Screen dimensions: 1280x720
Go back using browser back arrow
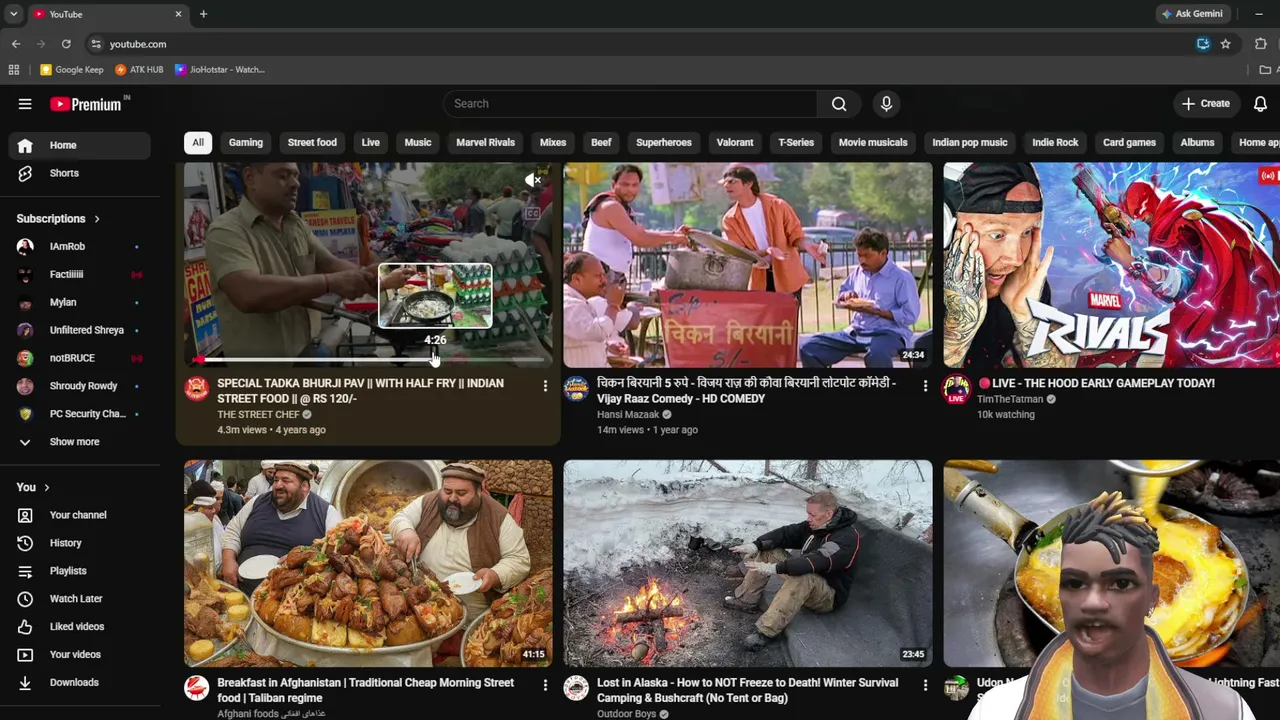(16, 44)
